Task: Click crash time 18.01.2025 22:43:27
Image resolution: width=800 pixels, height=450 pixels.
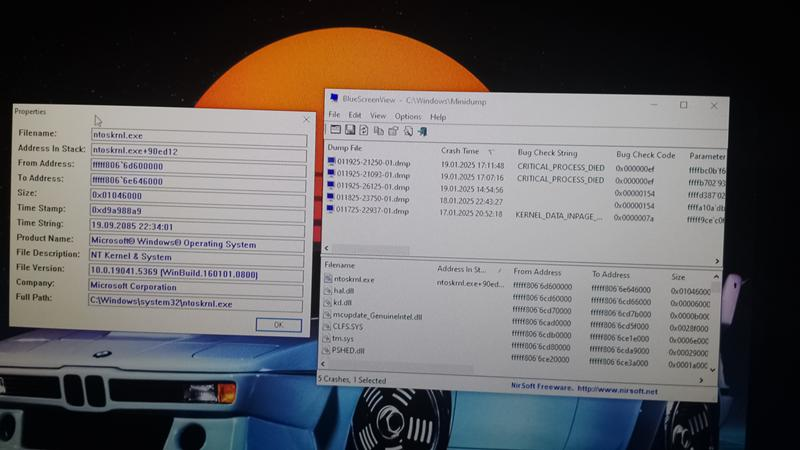Action: [471, 202]
